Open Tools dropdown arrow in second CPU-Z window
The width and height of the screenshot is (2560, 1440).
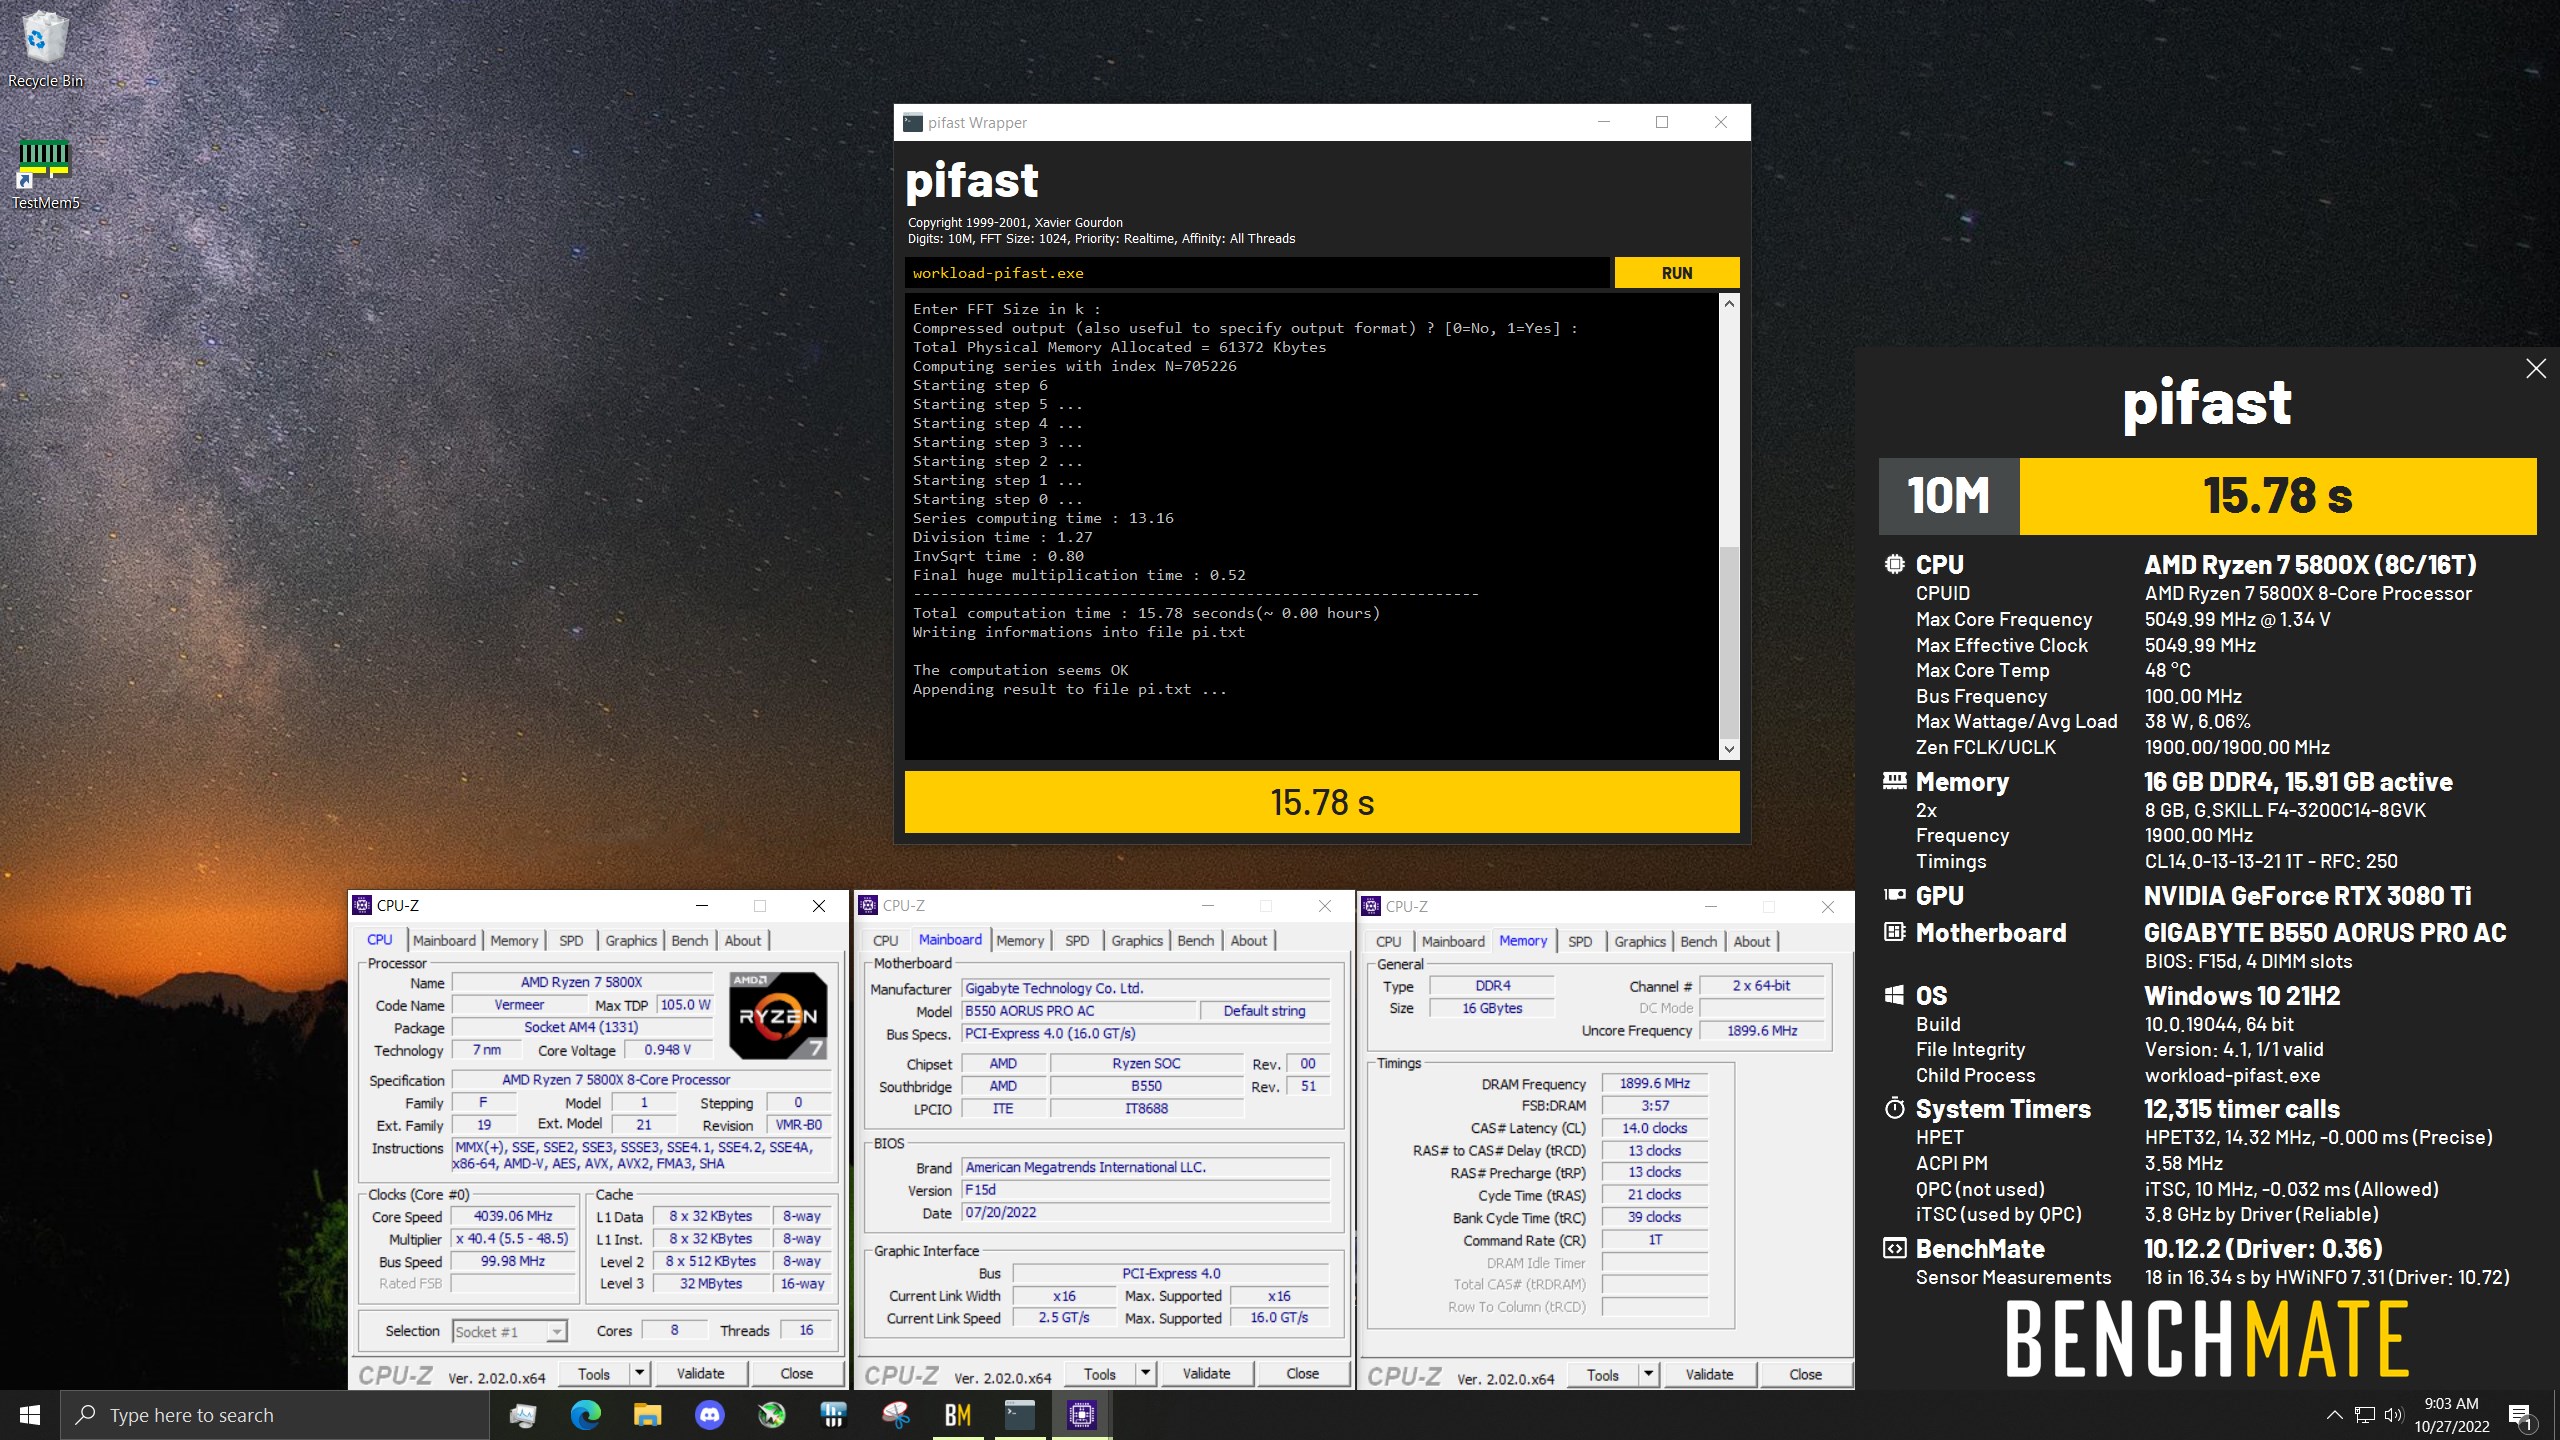(x=1146, y=1373)
